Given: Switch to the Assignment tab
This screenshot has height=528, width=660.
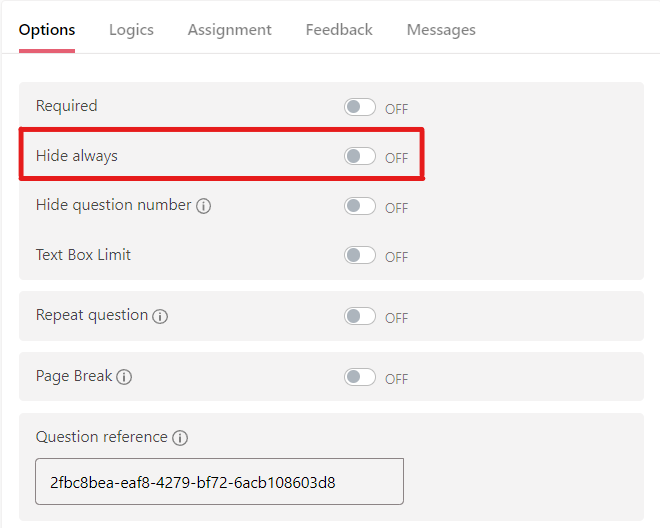Looking at the screenshot, I should pos(229,30).
